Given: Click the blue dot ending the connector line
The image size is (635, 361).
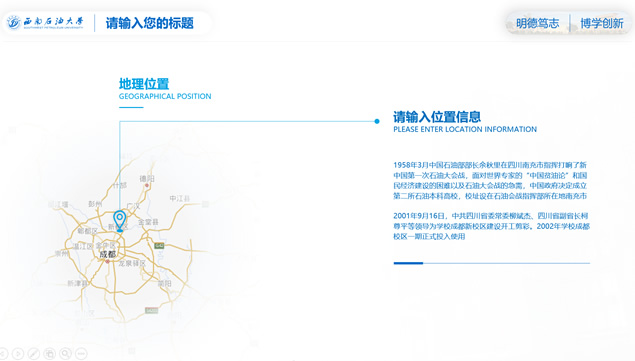Looking at the screenshot, I should point(377,121).
